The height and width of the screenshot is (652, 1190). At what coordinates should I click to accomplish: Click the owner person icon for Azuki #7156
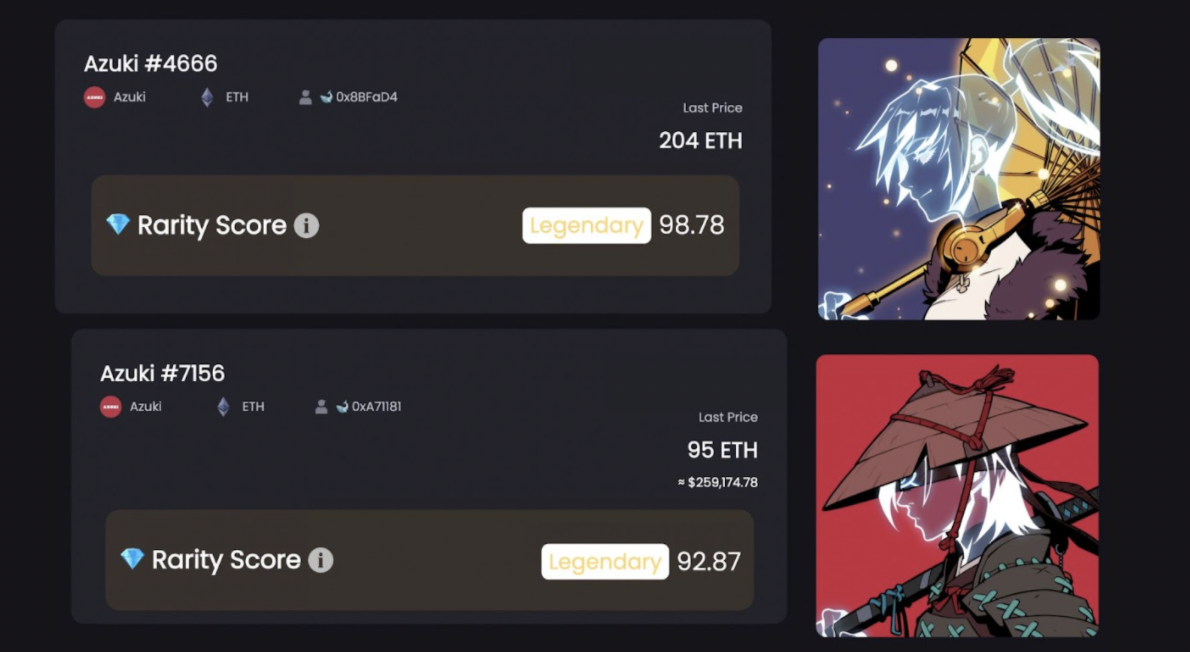tap(321, 407)
